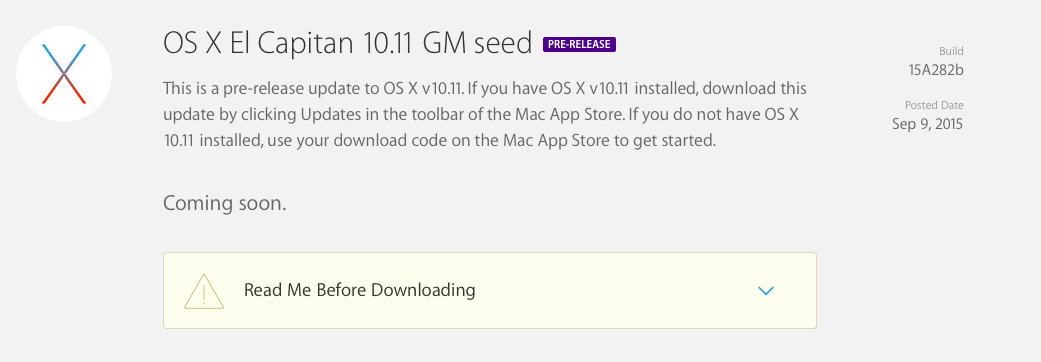Click the Posted Date label
Viewport: 1041px width, 362px height.
click(934, 106)
